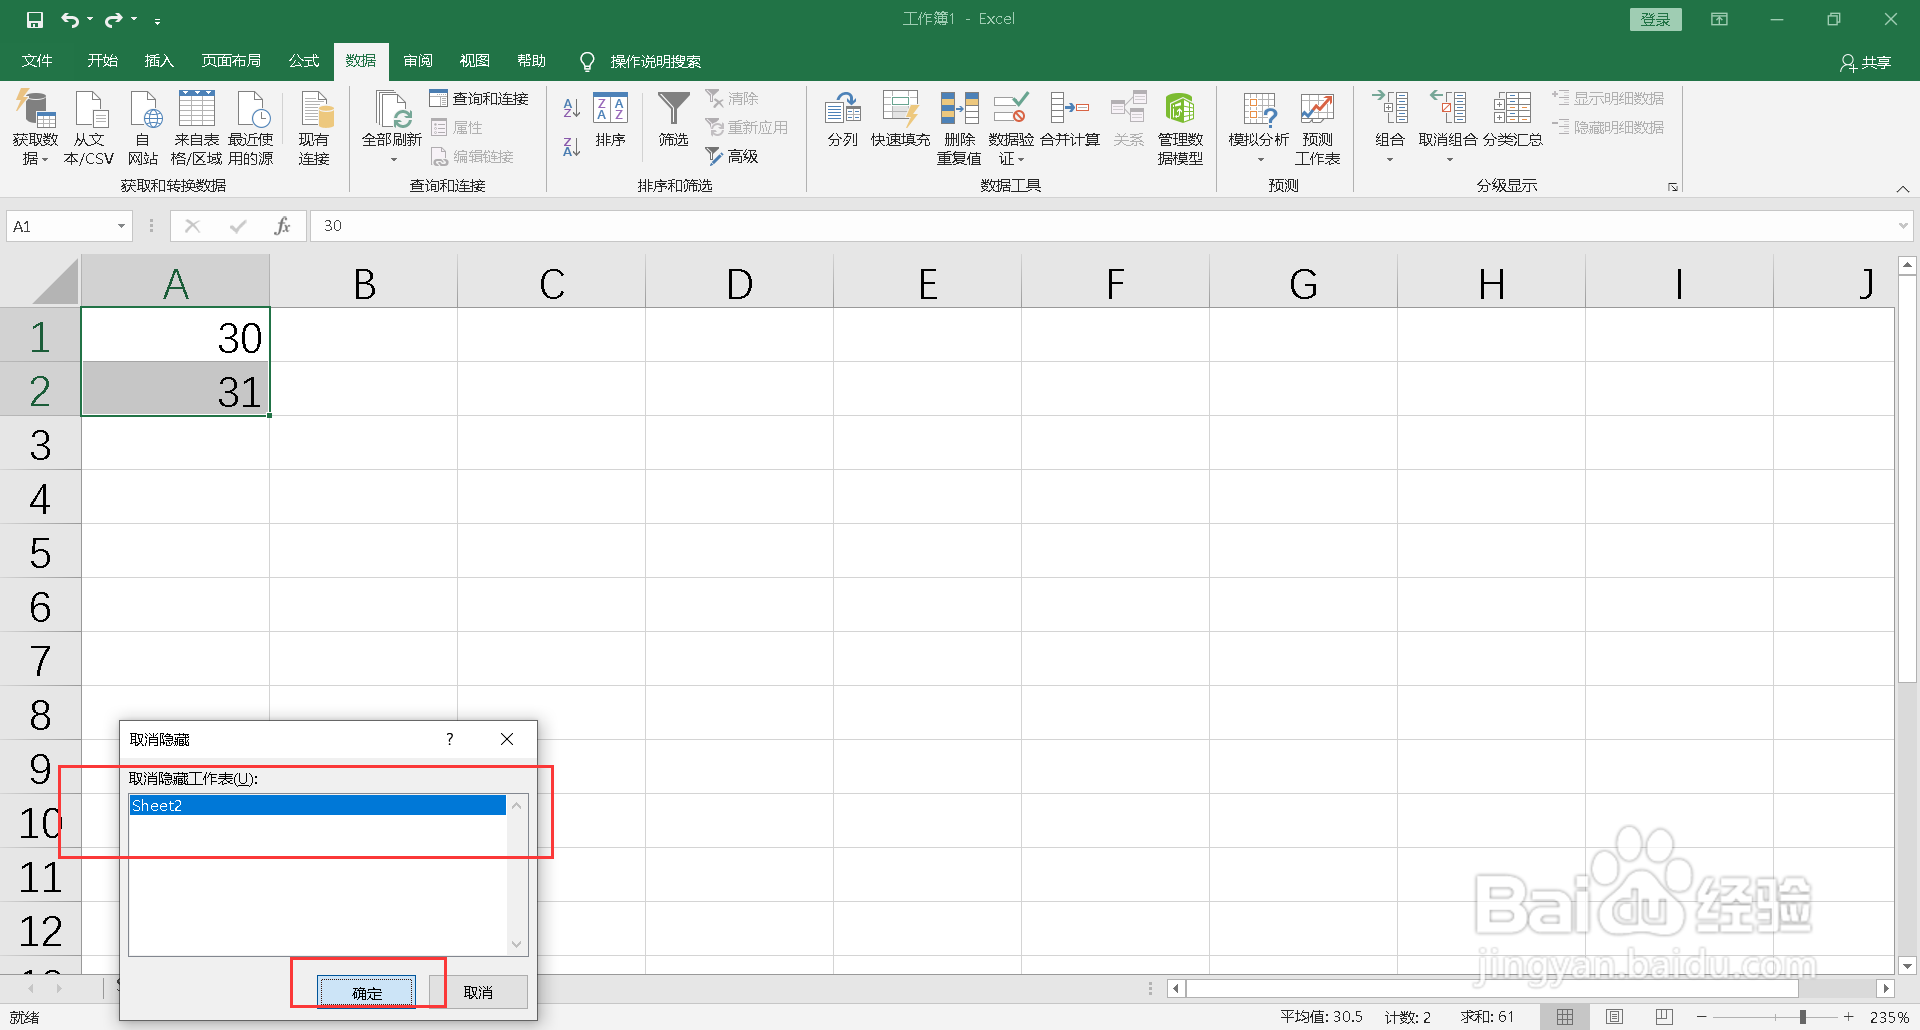Open the Quick Access Toolbar customize dropdown
The height and width of the screenshot is (1030, 1920).
tap(157, 20)
